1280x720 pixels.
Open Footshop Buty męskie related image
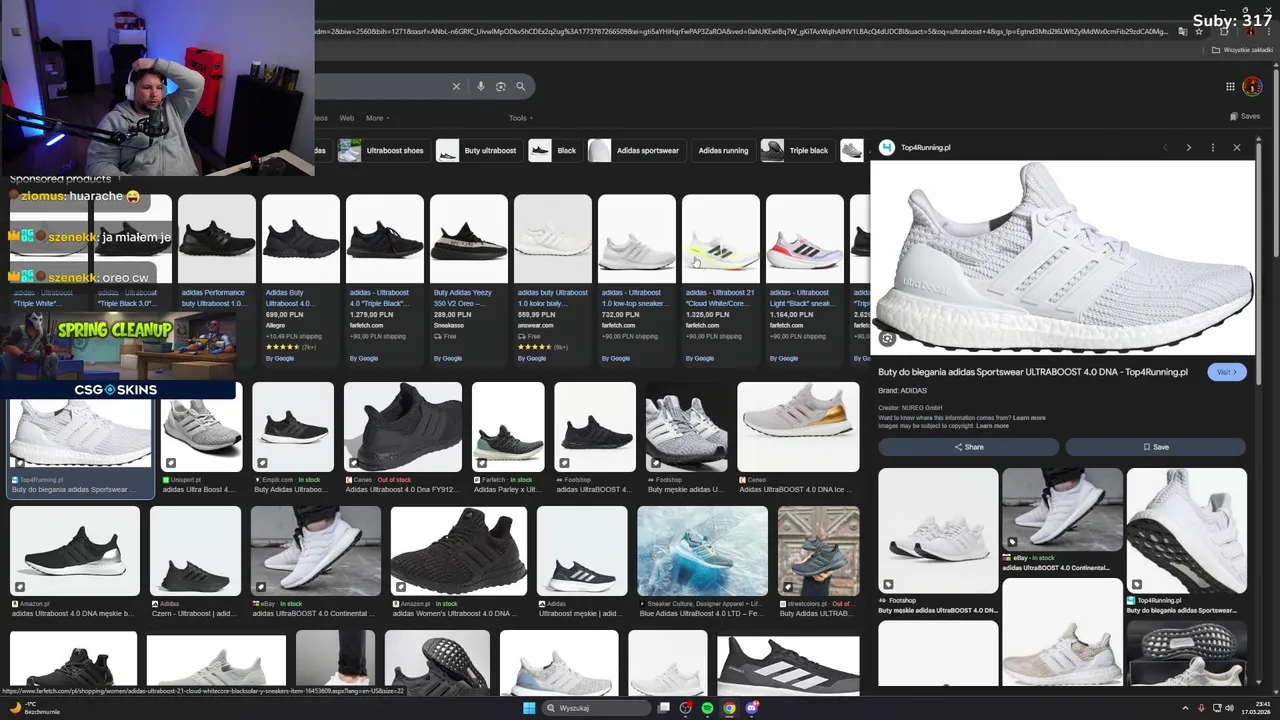(938, 541)
